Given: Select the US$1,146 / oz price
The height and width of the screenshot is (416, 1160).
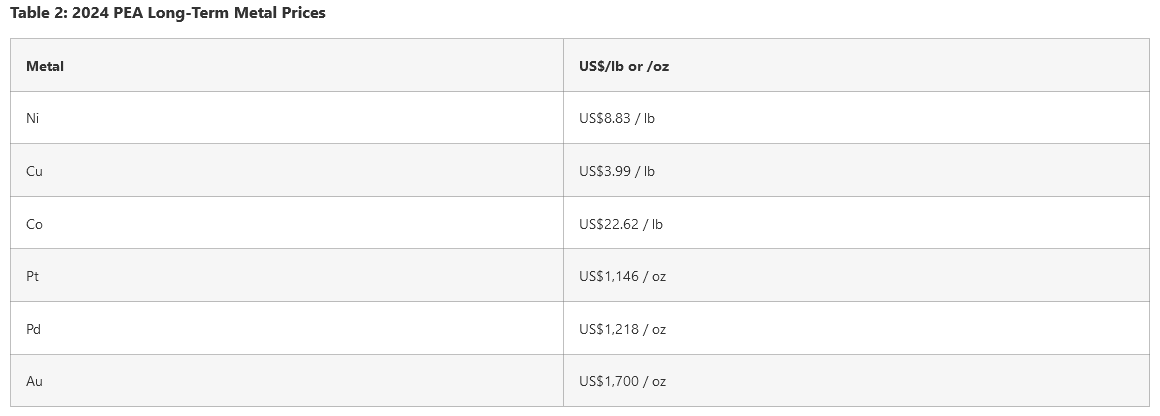Looking at the screenshot, I should 622,276.
